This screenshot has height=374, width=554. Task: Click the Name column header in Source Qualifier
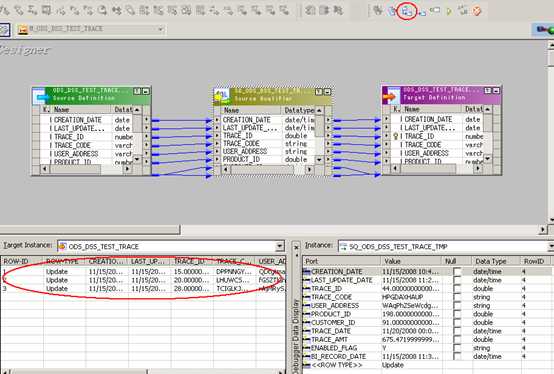(x=251, y=110)
